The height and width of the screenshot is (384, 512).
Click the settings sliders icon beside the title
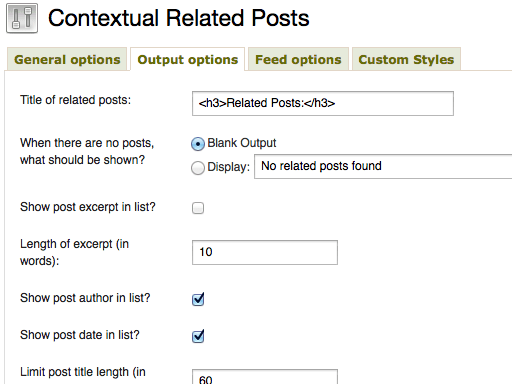[22, 18]
